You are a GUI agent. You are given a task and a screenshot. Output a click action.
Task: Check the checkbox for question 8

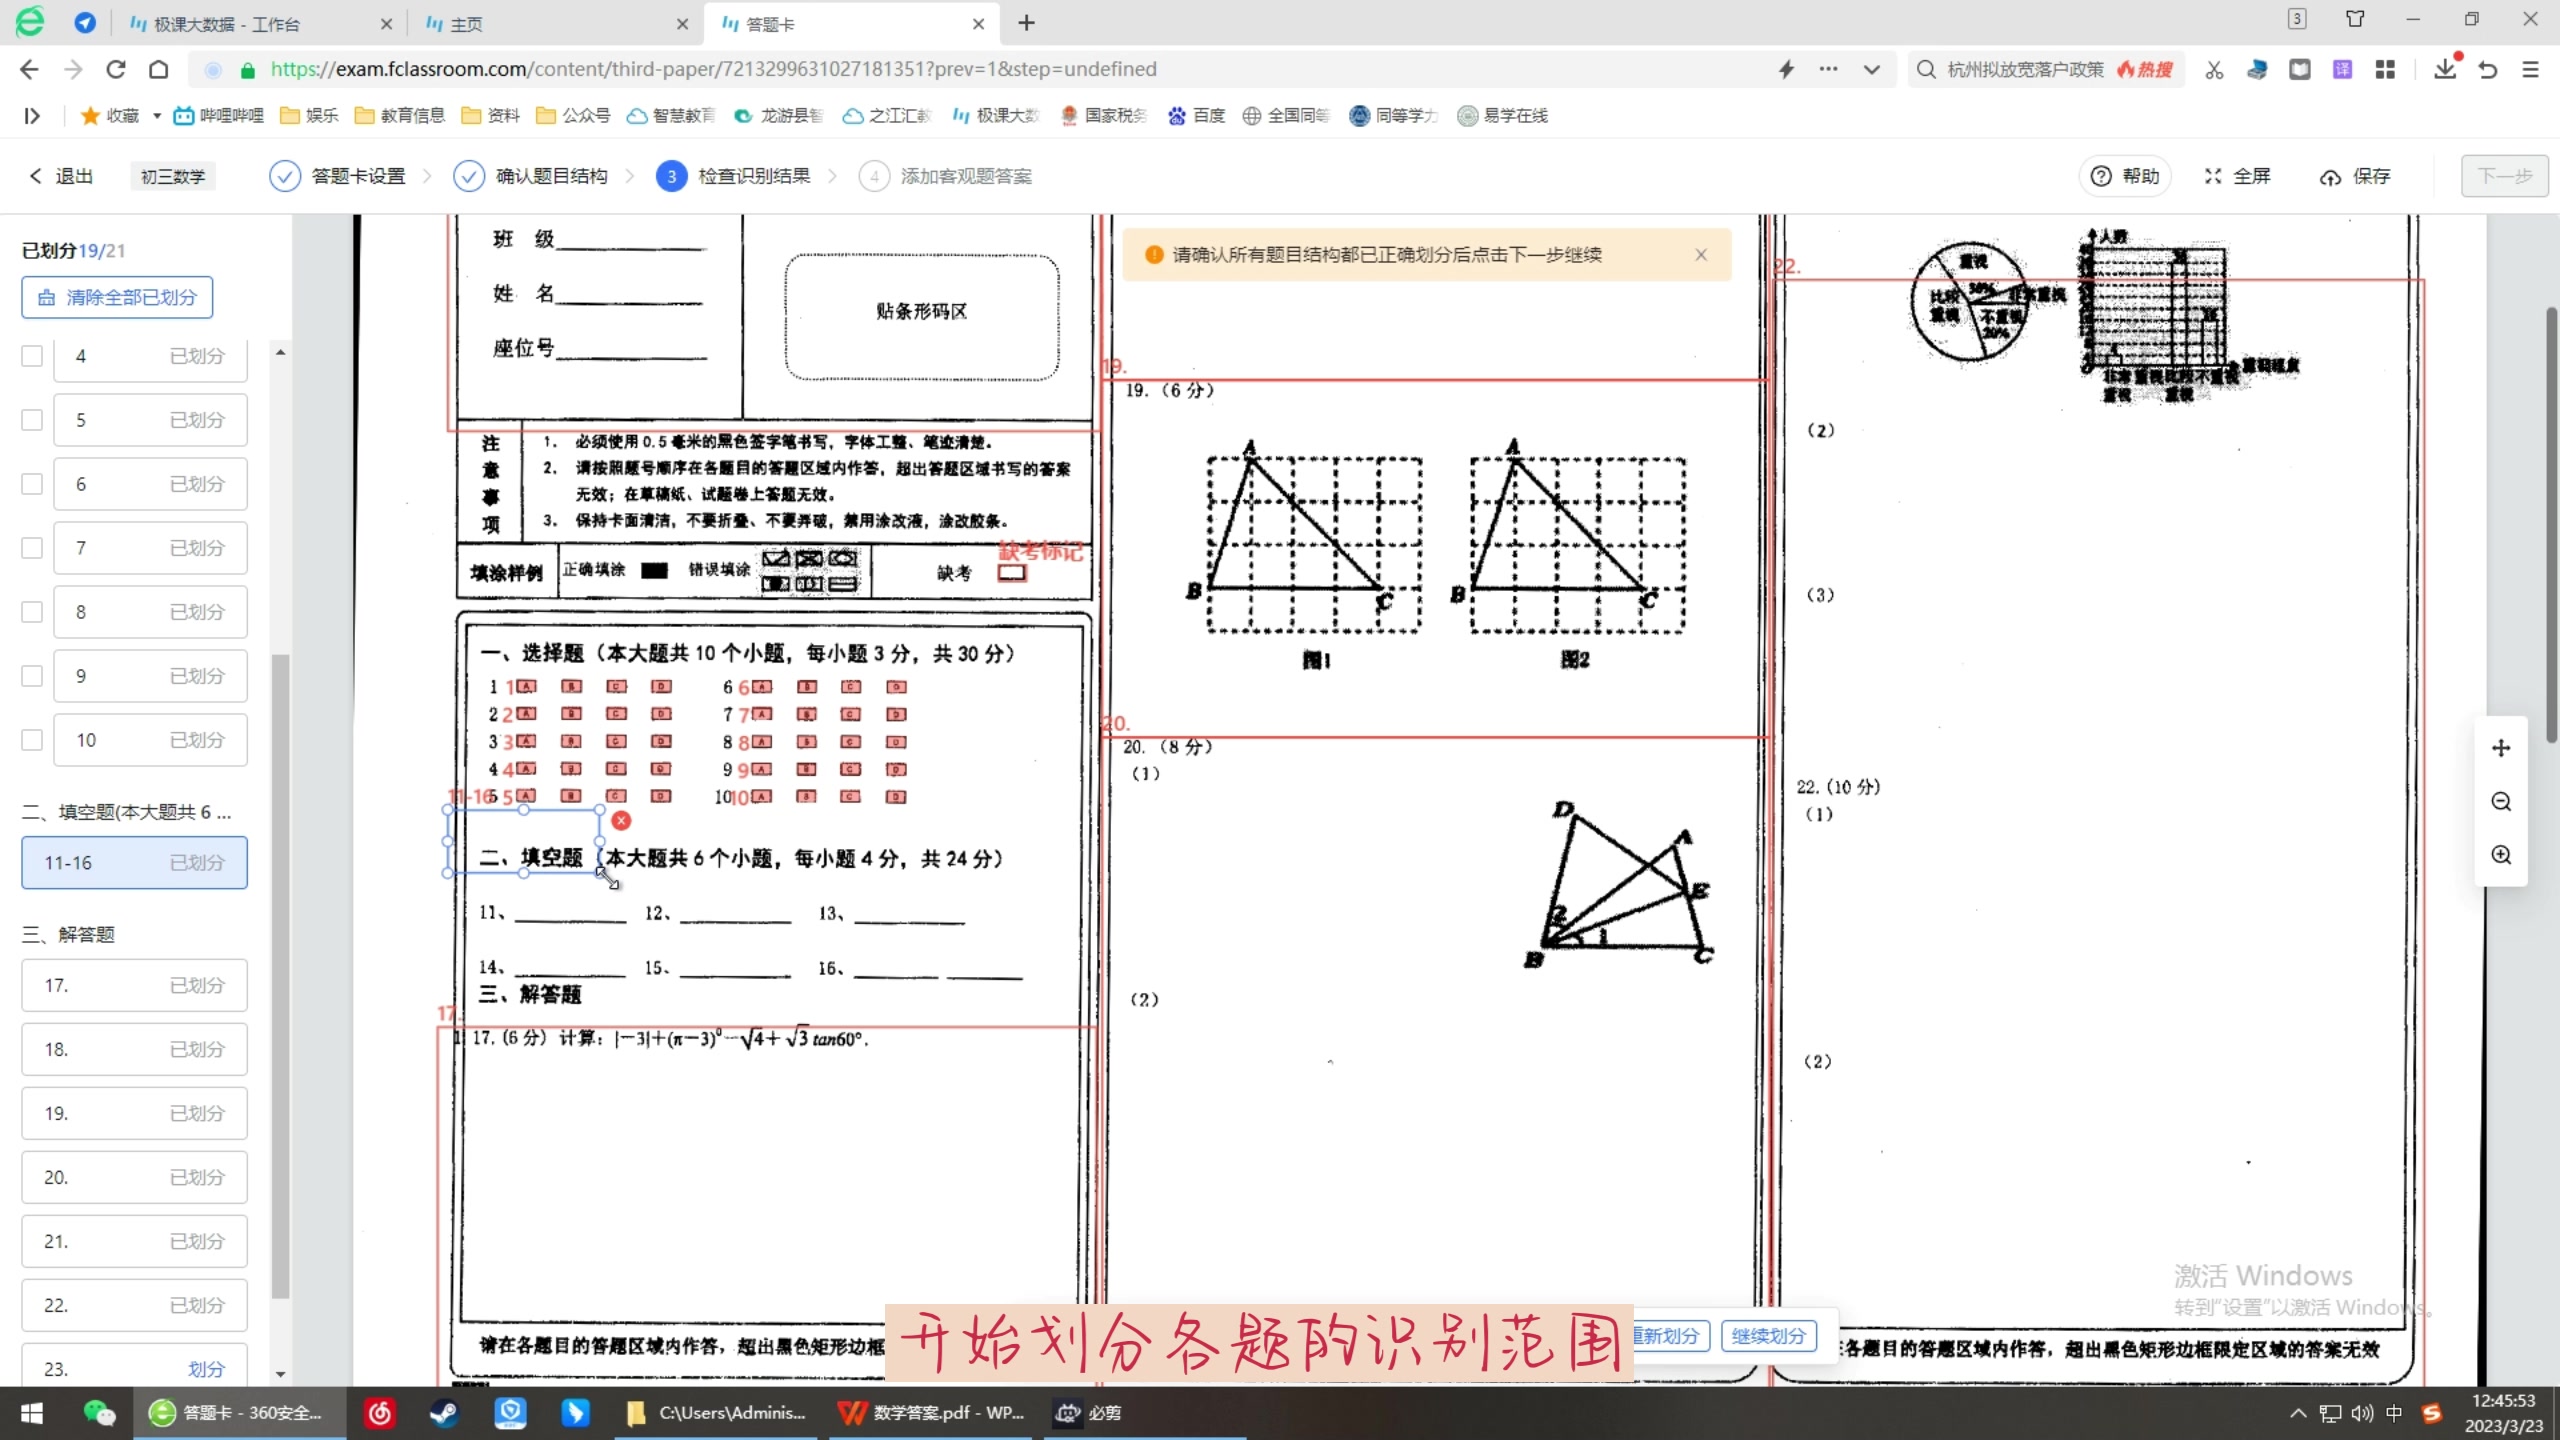pos(32,612)
